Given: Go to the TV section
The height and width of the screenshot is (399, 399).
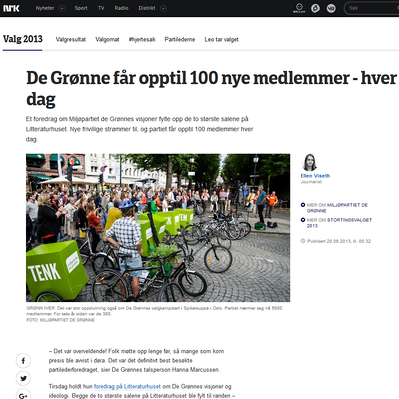Looking at the screenshot, I should tap(101, 8).
